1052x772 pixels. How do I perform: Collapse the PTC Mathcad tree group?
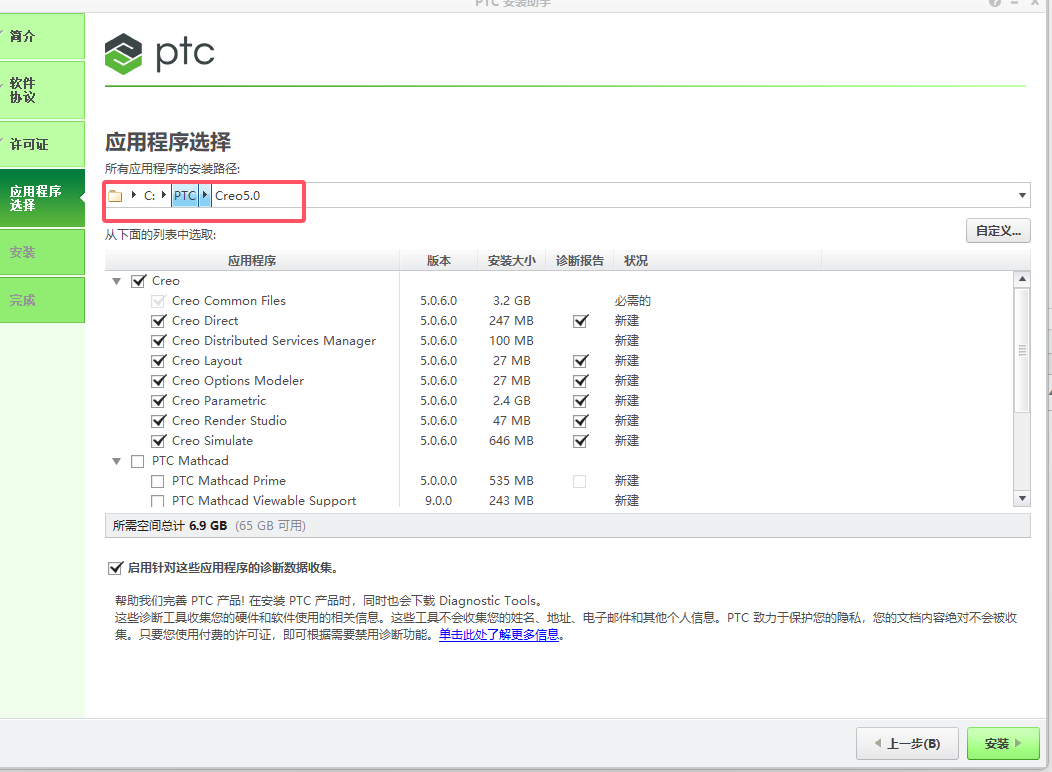click(117, 461)
